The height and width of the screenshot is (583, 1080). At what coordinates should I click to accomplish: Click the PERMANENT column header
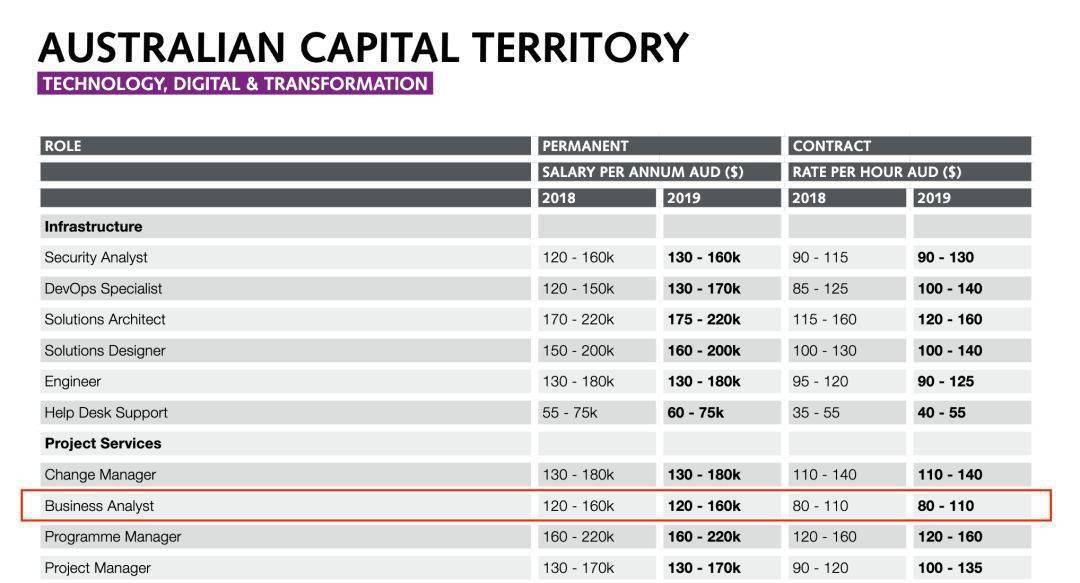pos(659,146)
